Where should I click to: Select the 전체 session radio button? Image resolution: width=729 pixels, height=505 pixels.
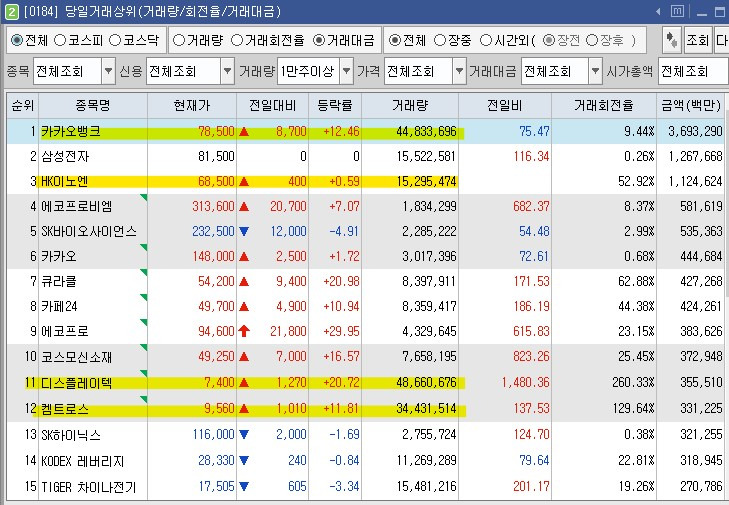(395, 40)
